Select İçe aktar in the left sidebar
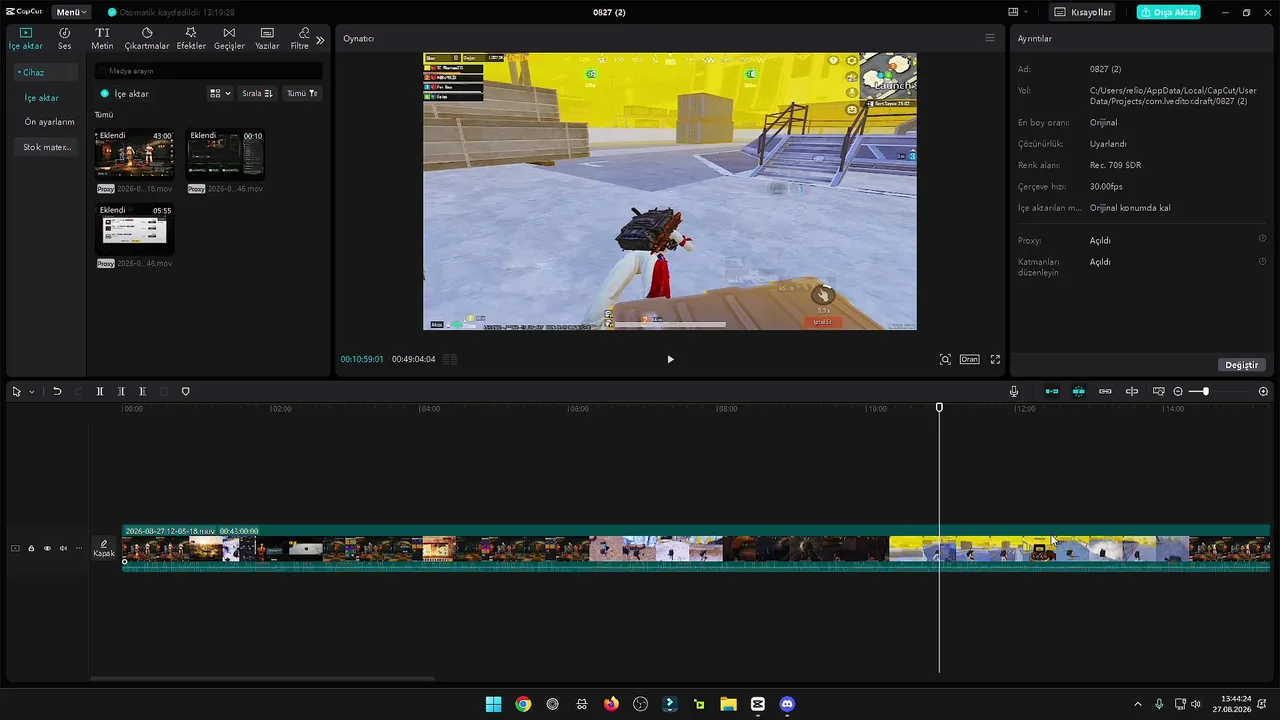Viewport: 1280px width, 720px height. tap(42, 98)
